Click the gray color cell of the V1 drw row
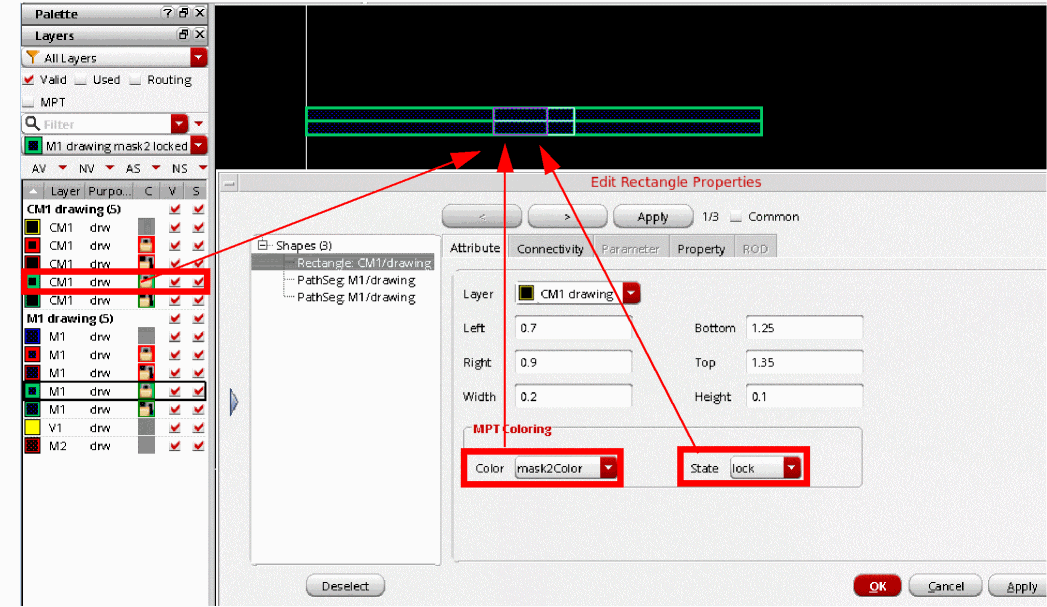This screenshot has height=607, width=1047. (146, 427)
